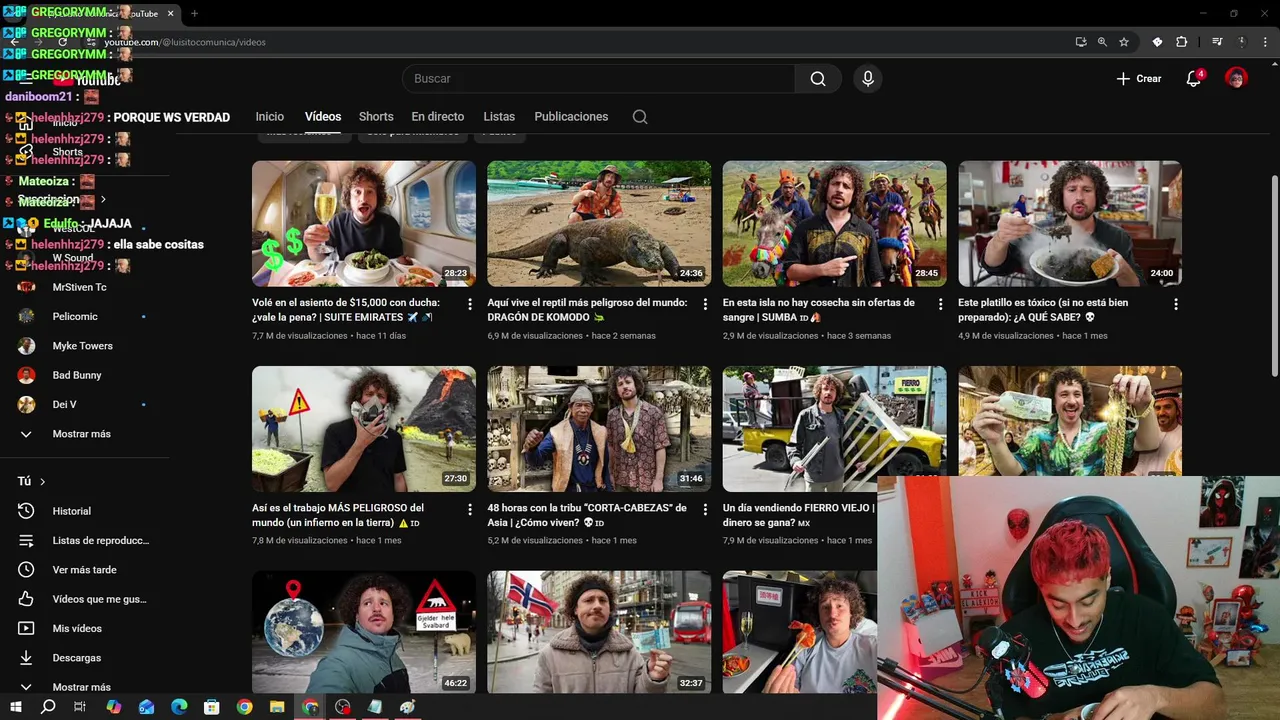Open the Publicaciones tab
The width and height of the screenshot is (1280, 720).
click(x=571, y=117)
